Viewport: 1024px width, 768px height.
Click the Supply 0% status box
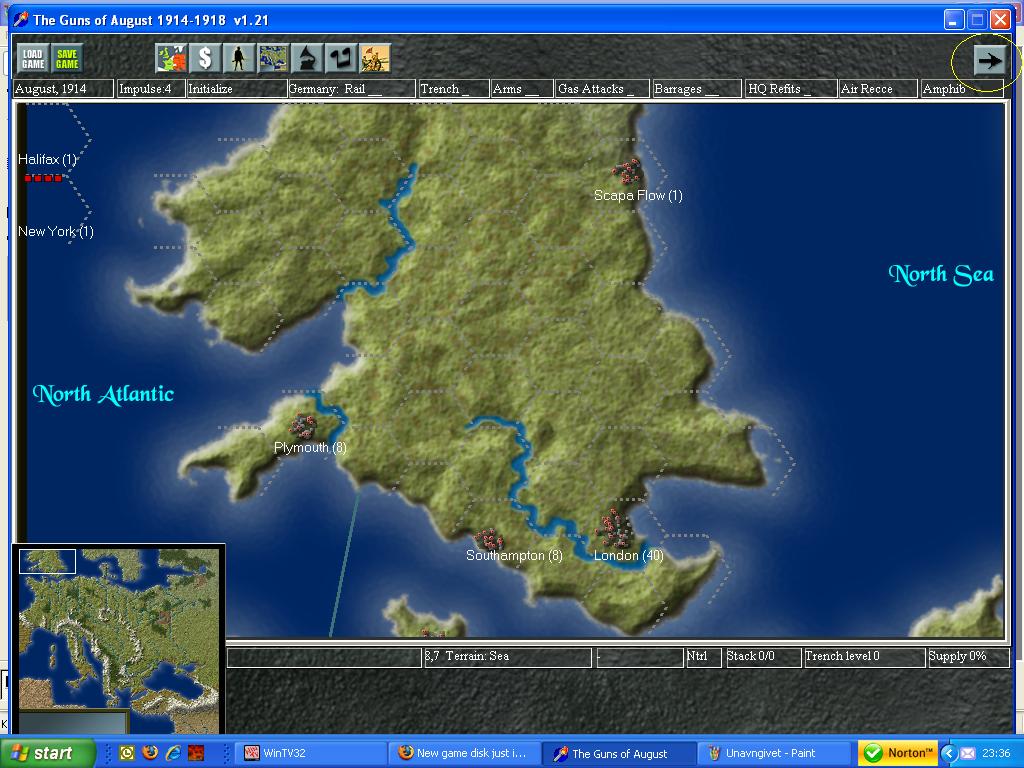point(967,657)
